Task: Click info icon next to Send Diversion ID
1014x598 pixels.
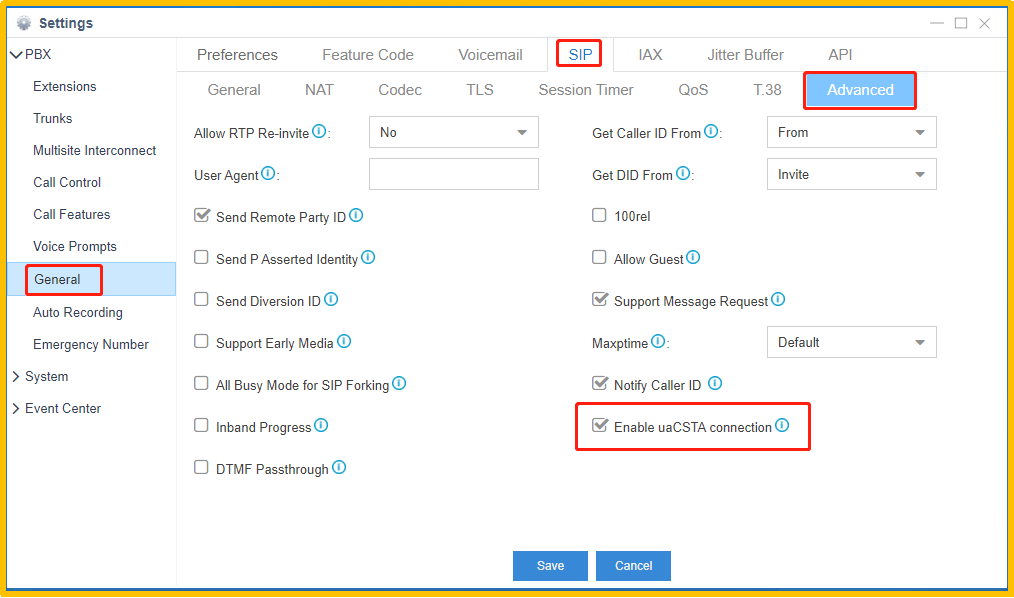Action: [x=331, y=299]
